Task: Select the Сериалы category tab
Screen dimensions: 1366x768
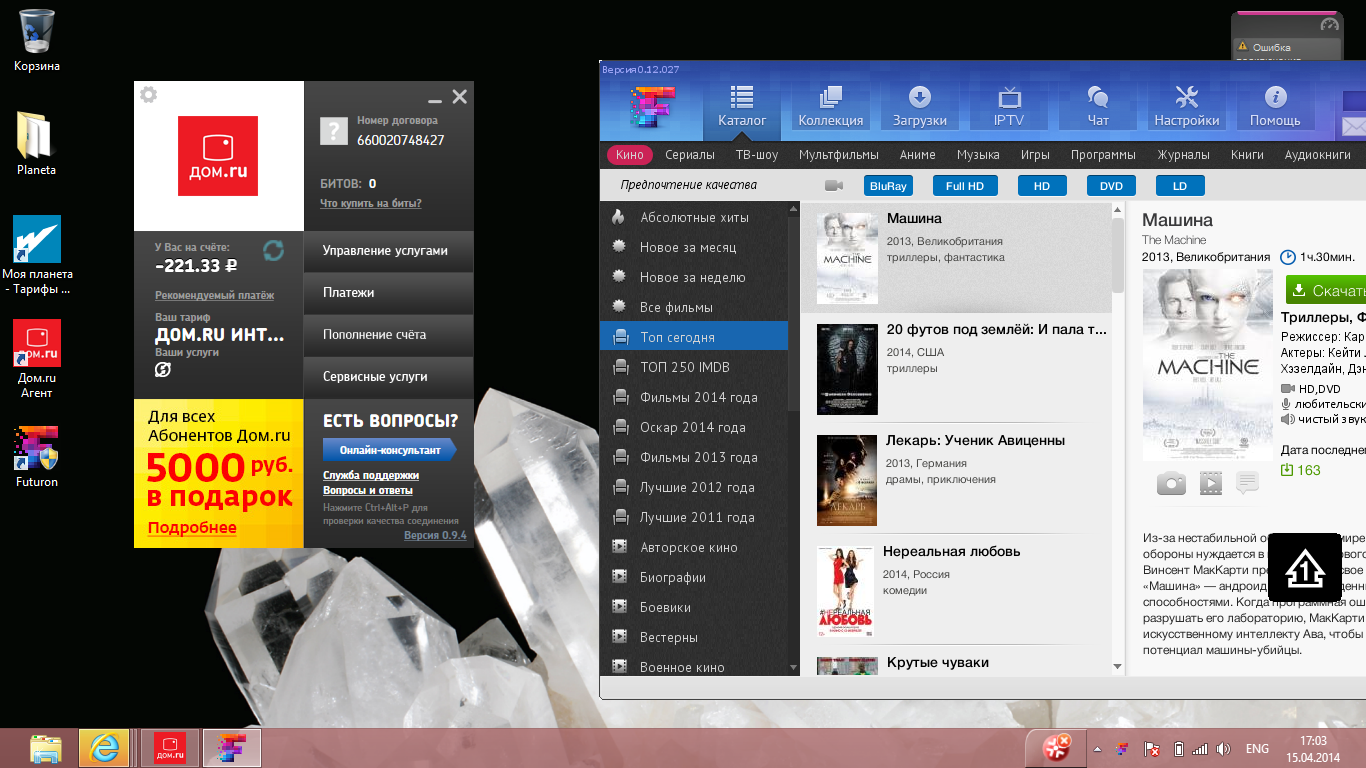Action: [x=690, y=155]
